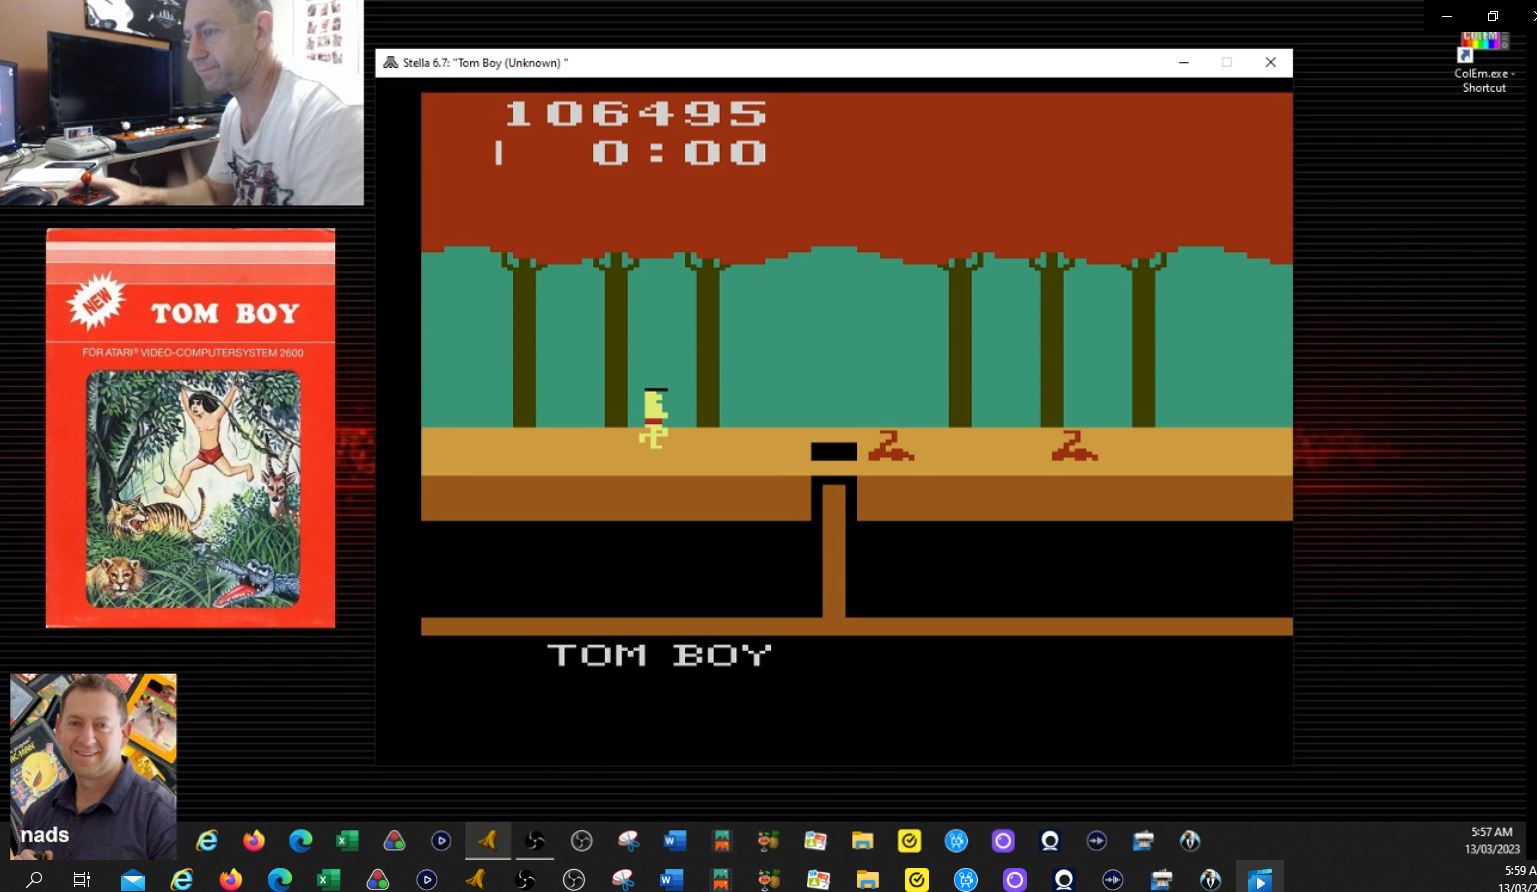Click the audio waveform app in upper taskbar row
Image resolution: width=1537 pixels, height=892 pixels.
1097,841
